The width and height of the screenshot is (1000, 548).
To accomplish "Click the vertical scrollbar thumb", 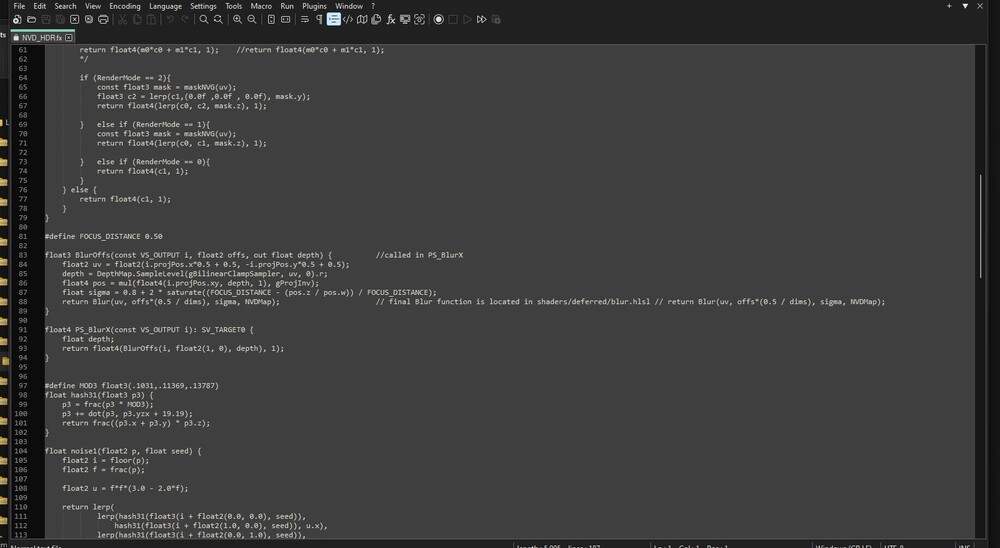I will tap(981, 226).
